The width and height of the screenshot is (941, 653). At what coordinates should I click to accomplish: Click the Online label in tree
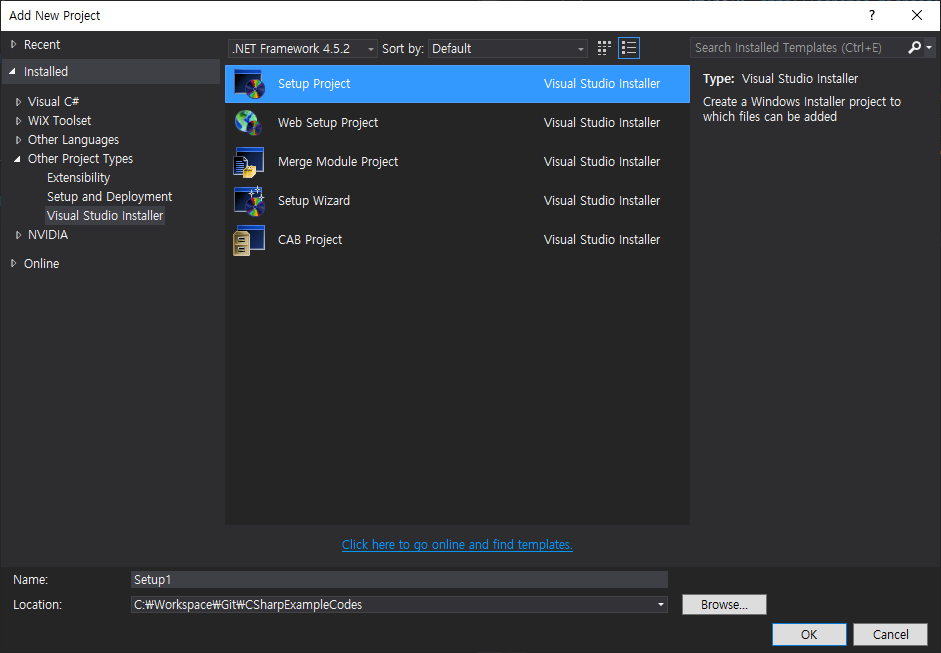click(41, 263)
